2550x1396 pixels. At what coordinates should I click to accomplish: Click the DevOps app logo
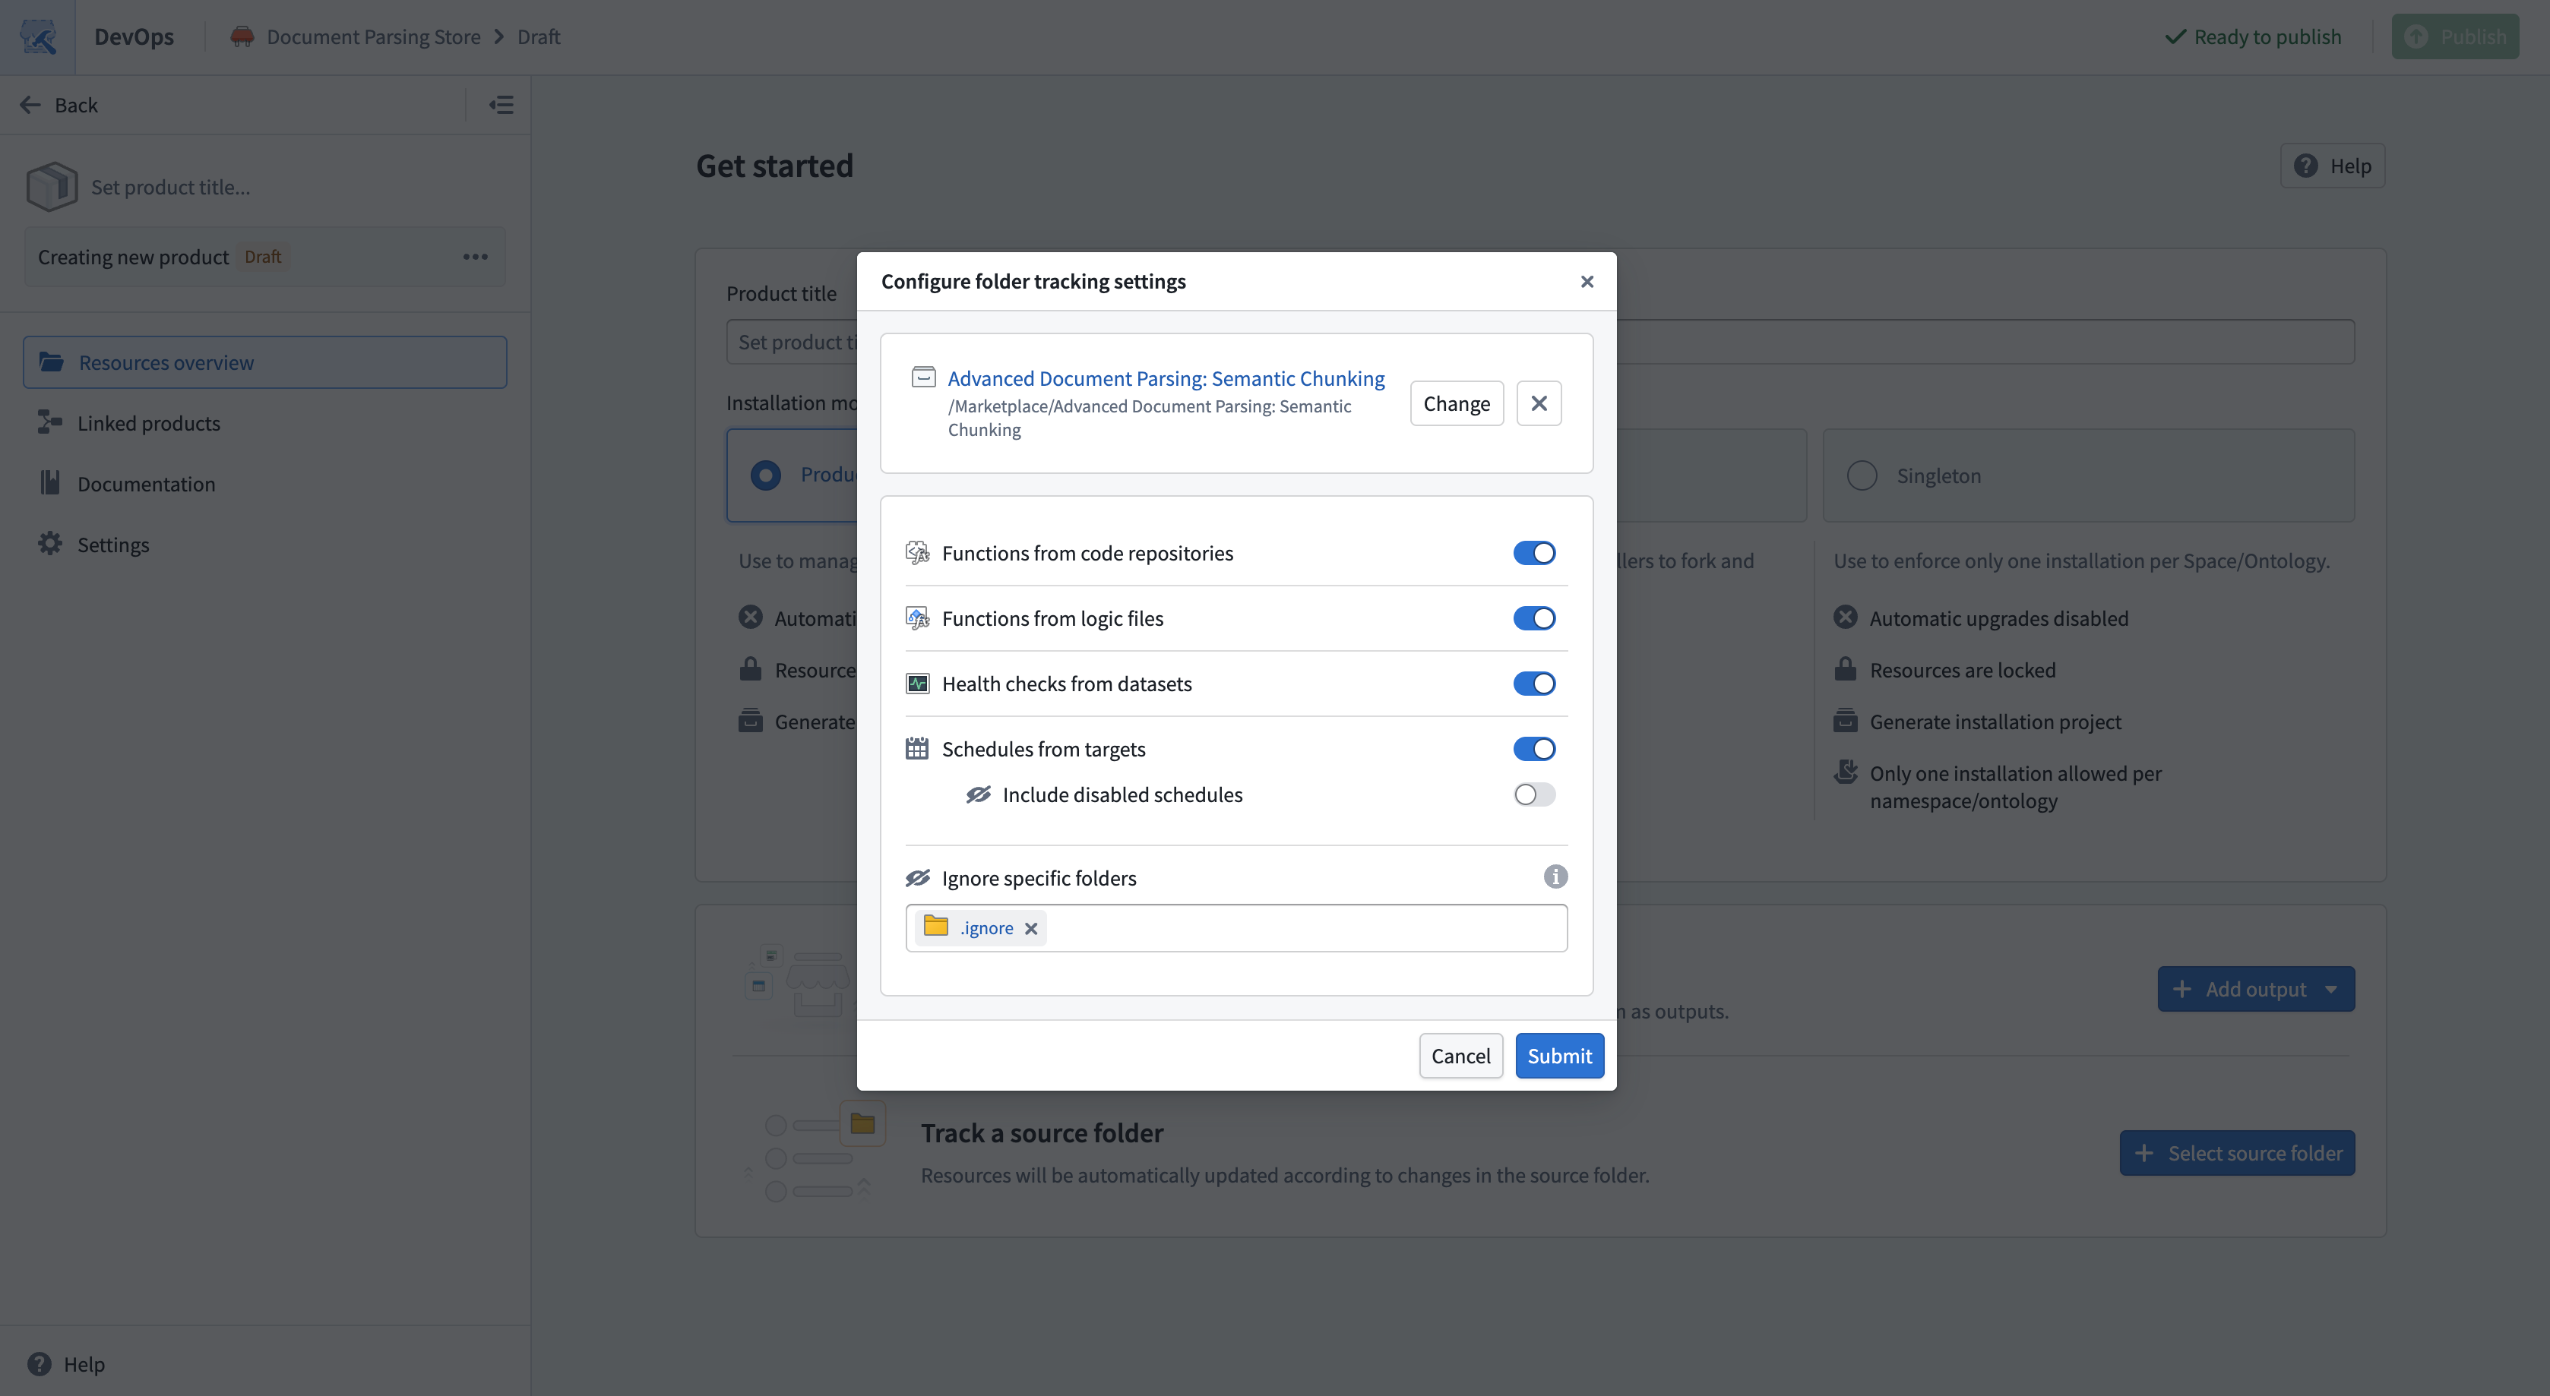coord(37,36)
